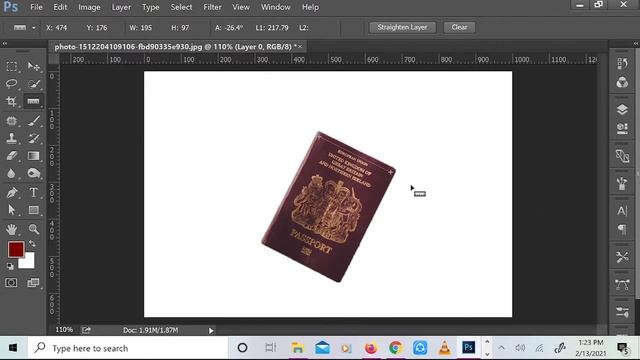This screenshot has height=360, width=640.
Task: Select the Hand tool
Action: click(x=11, y=229)
